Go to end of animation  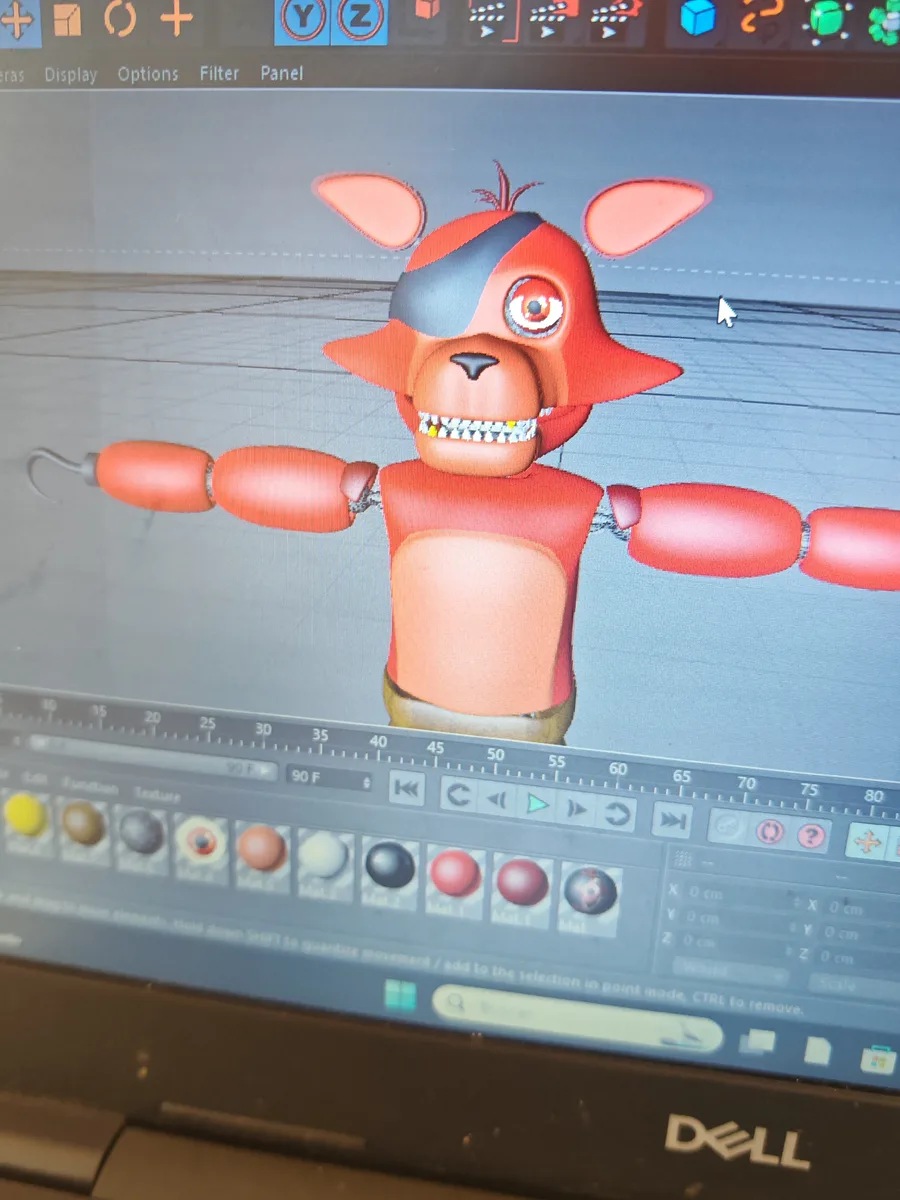pos(672,820)
